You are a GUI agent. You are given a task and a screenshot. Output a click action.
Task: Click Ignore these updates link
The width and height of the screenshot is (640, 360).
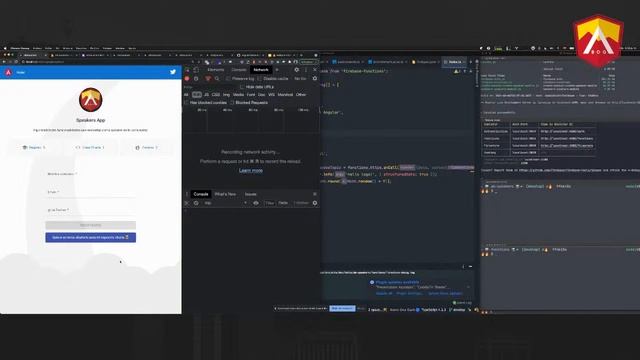(x=445, y=293)
